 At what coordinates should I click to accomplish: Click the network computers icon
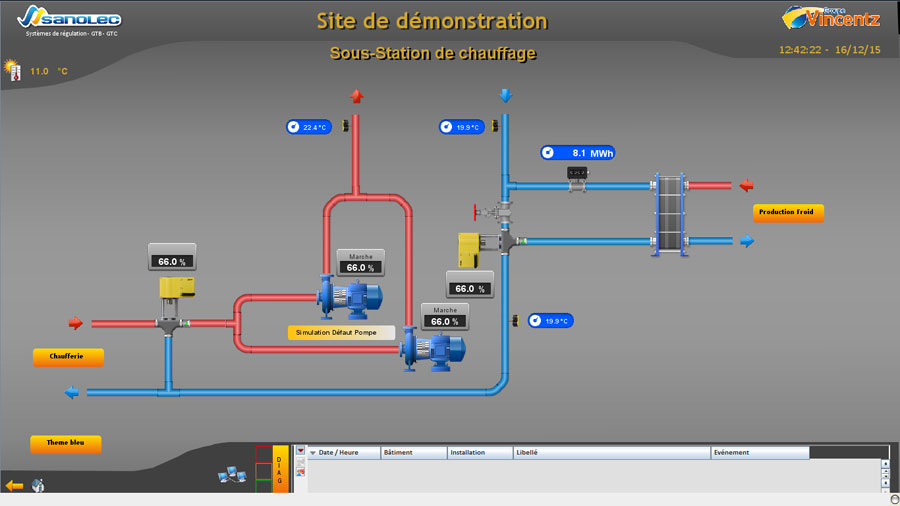232,475
